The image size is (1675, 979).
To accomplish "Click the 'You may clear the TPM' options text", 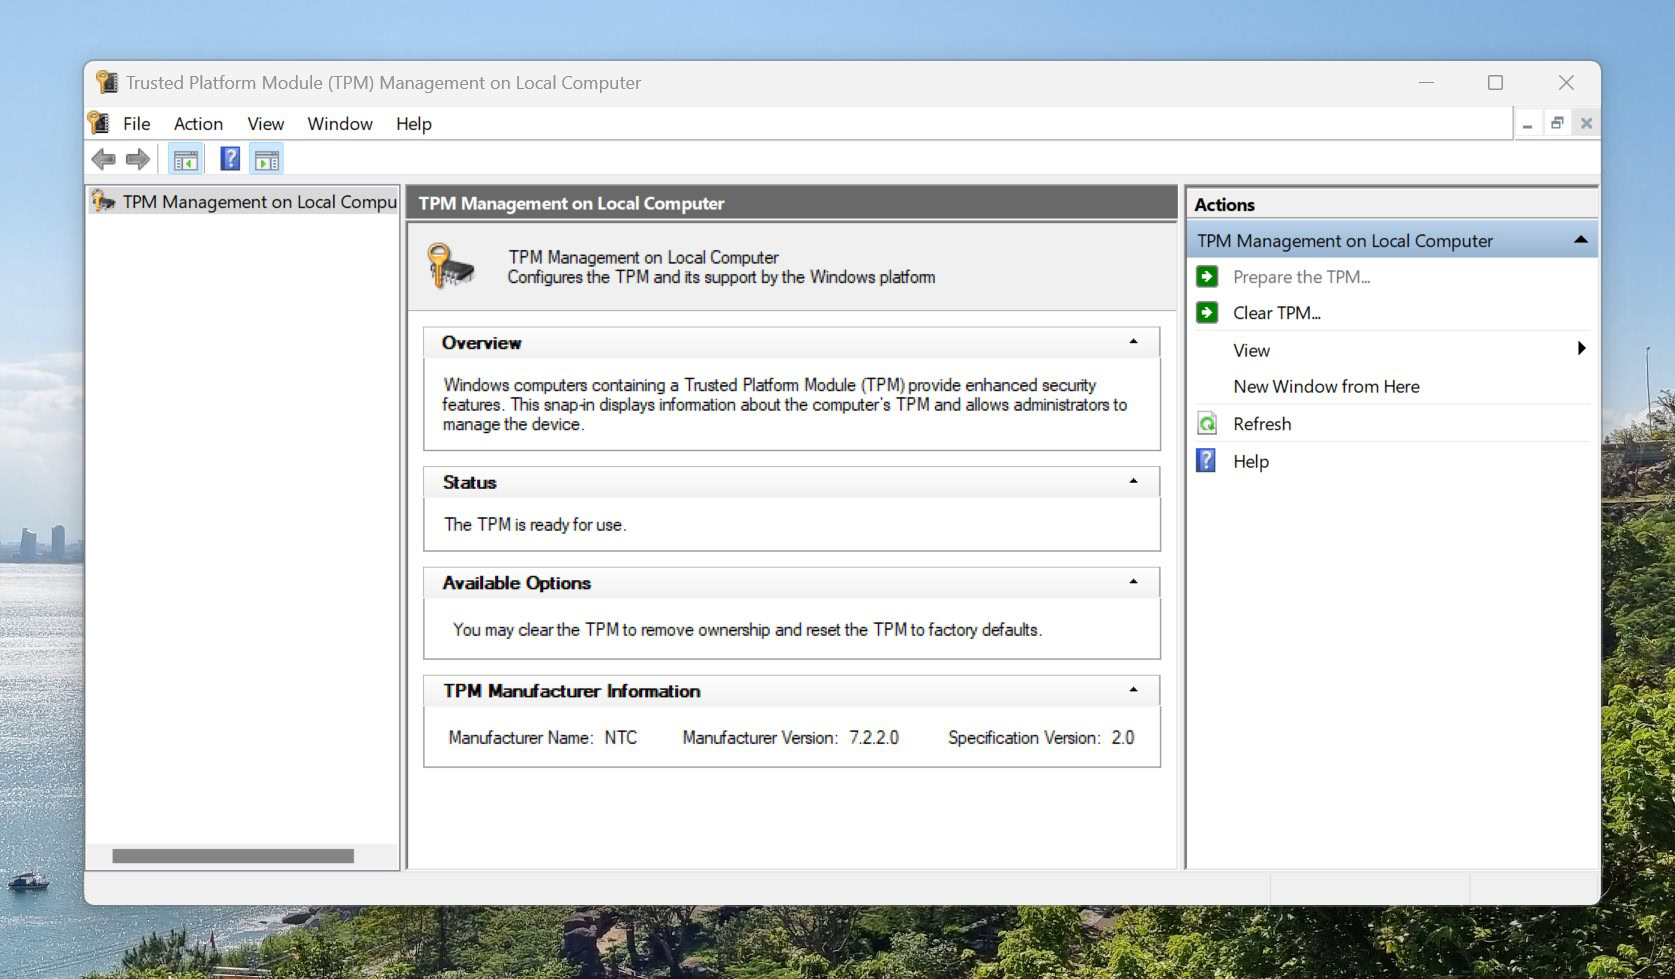I will tap(747, 630).
